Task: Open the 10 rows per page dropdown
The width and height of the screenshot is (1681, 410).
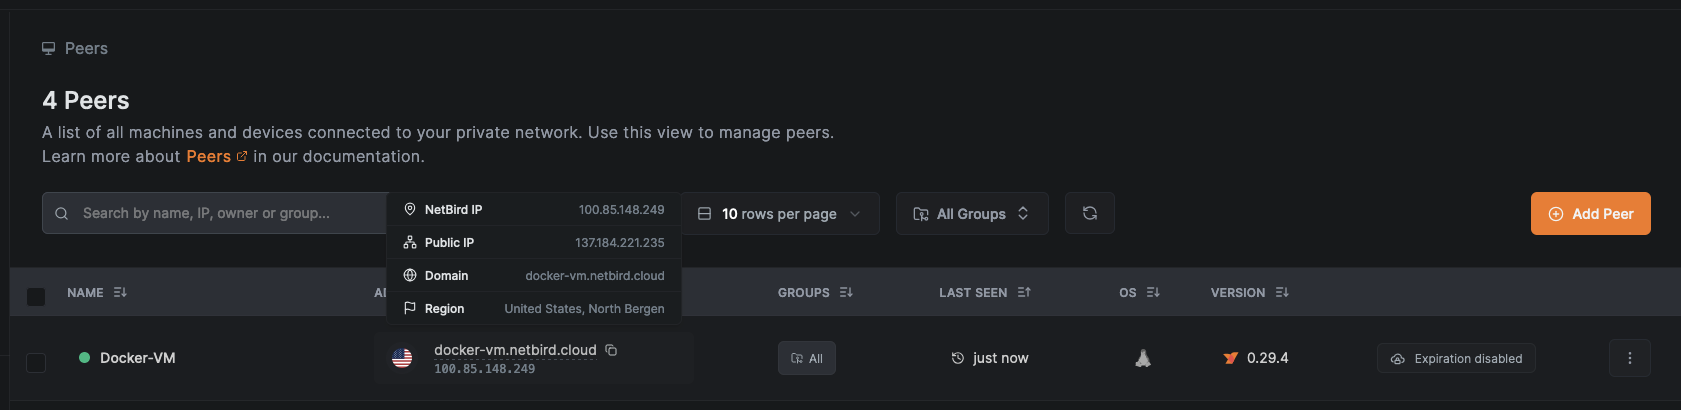Action: click(x=780, y=213)
